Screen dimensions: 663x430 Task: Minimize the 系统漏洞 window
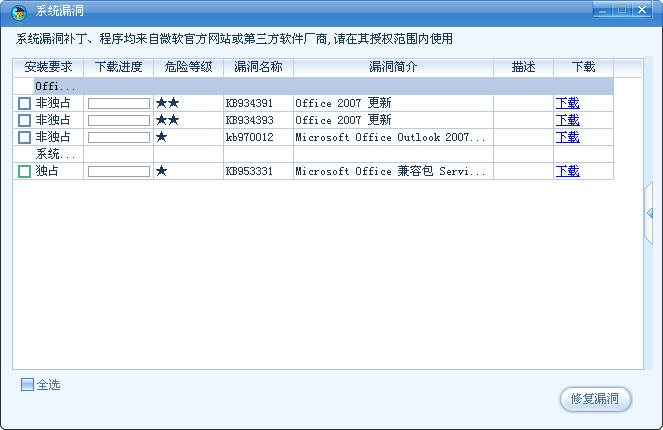(603, 10)
